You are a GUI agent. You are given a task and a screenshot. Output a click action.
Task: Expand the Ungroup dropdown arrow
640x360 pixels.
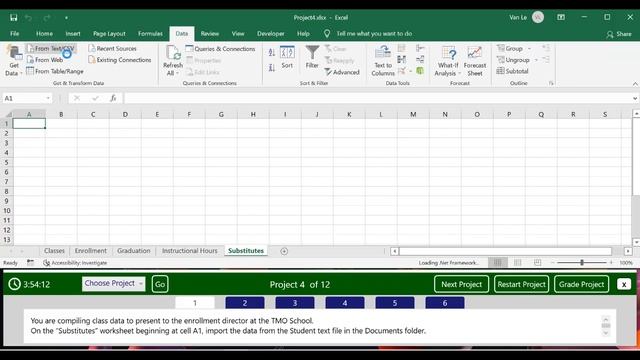[x=536, y=60]
